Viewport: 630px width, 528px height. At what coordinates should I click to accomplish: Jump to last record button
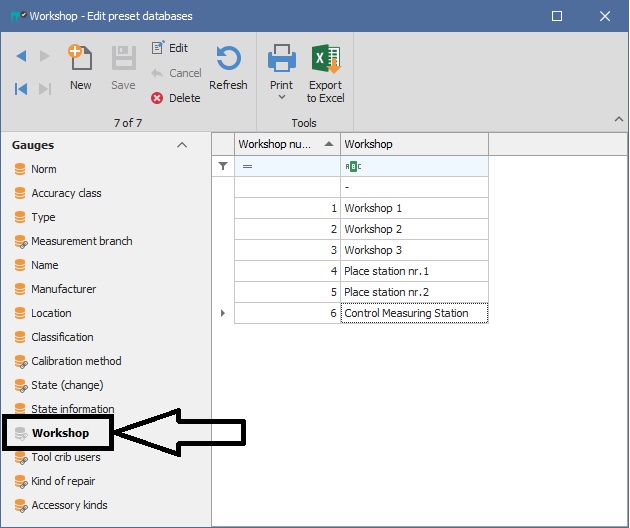pyautogui.click(x=45, y=89)
